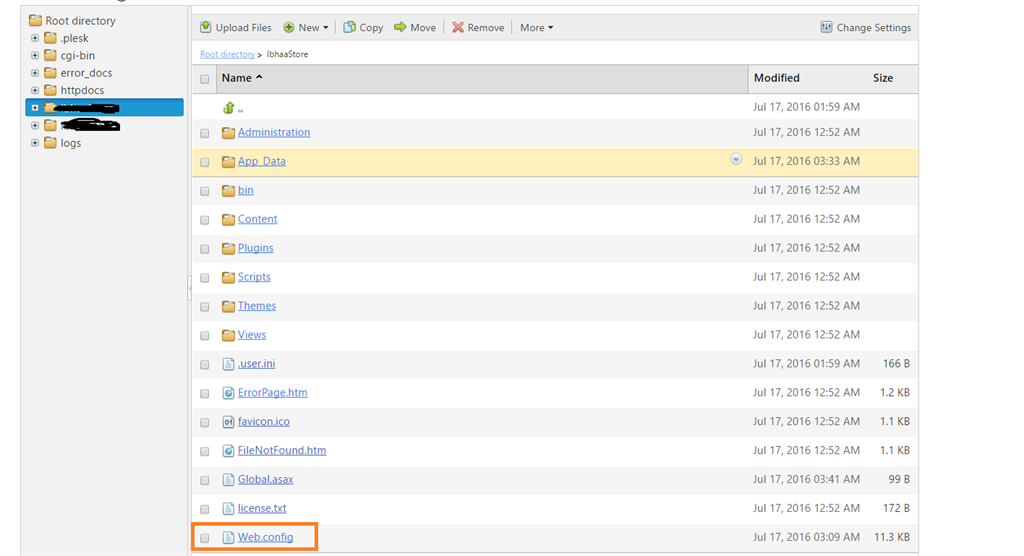
Task: Check the App_Data row checkbox
Action: click(204, 162)
